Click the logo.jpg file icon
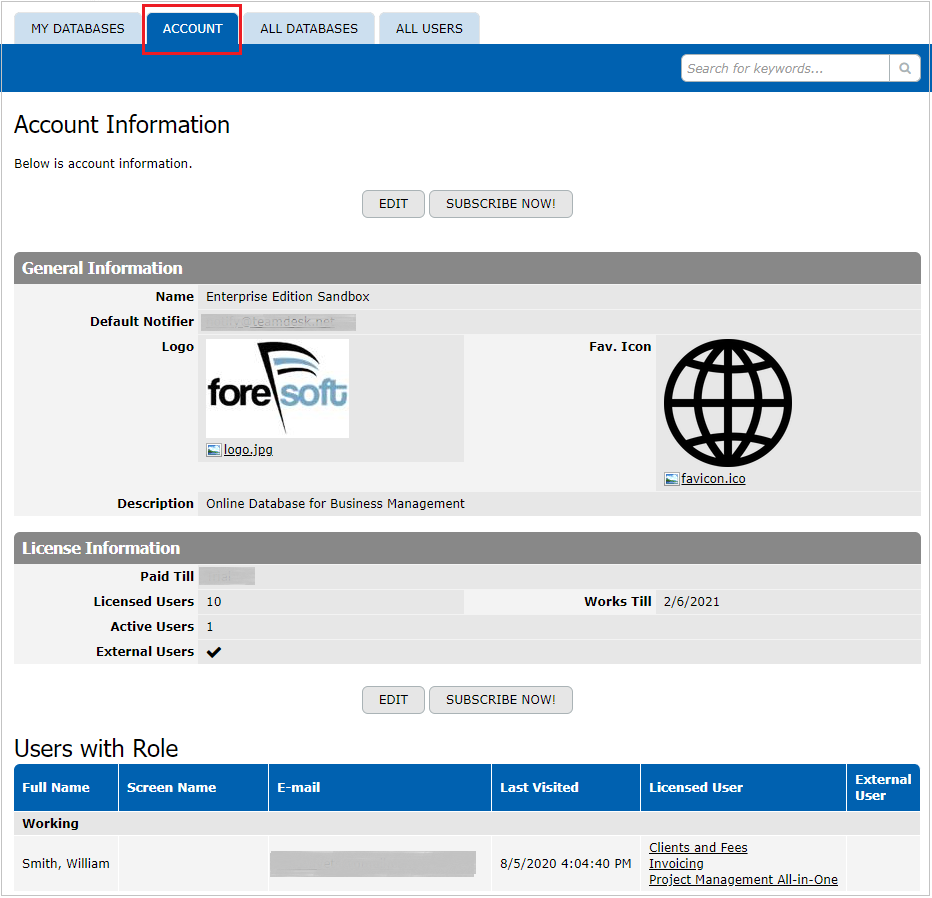This screenshot has height=898, width=932. 213,450
